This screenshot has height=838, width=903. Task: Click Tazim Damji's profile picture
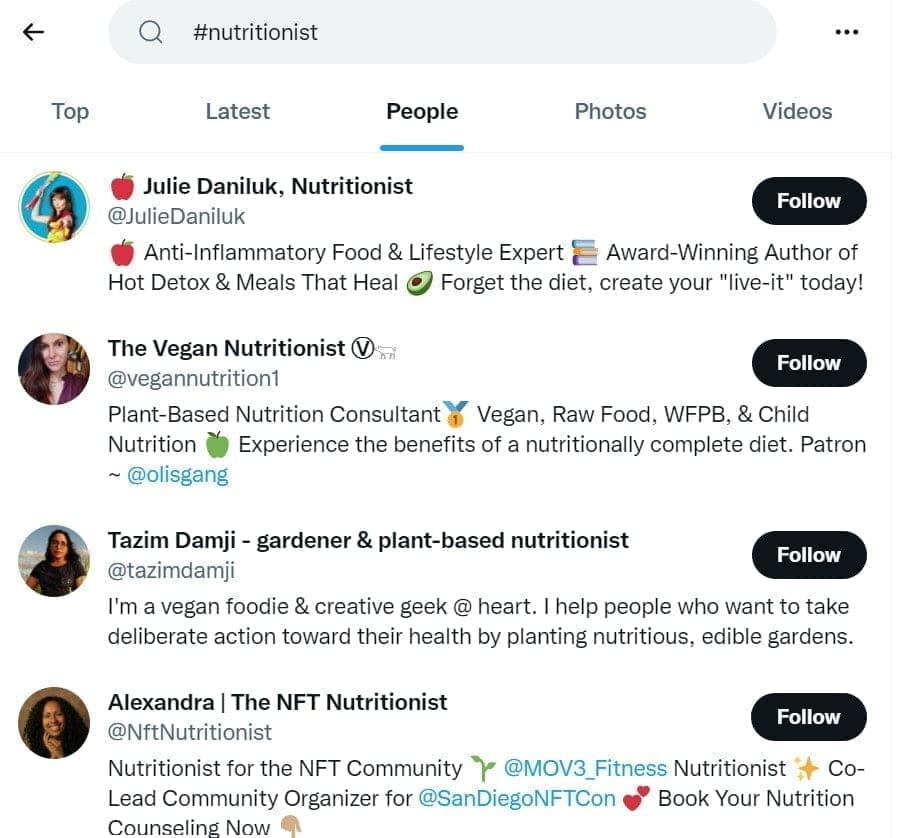pyautogui.click(x=53, y=560)
